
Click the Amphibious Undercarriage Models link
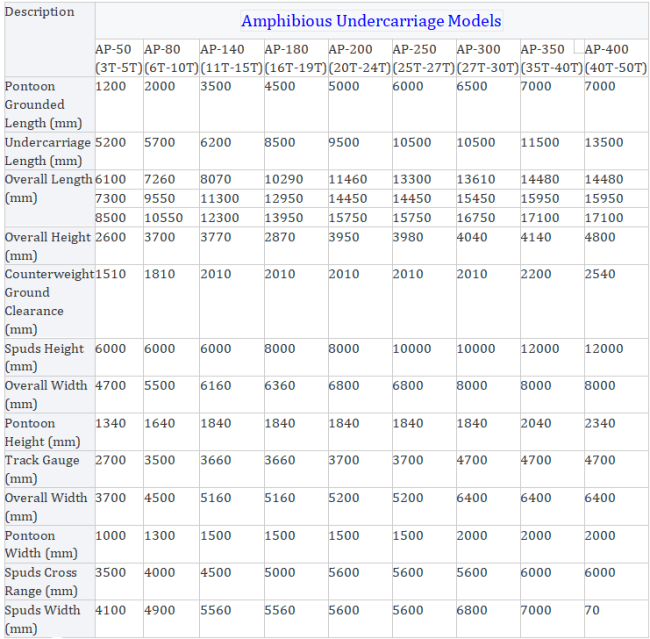click(x=371, y=21)
